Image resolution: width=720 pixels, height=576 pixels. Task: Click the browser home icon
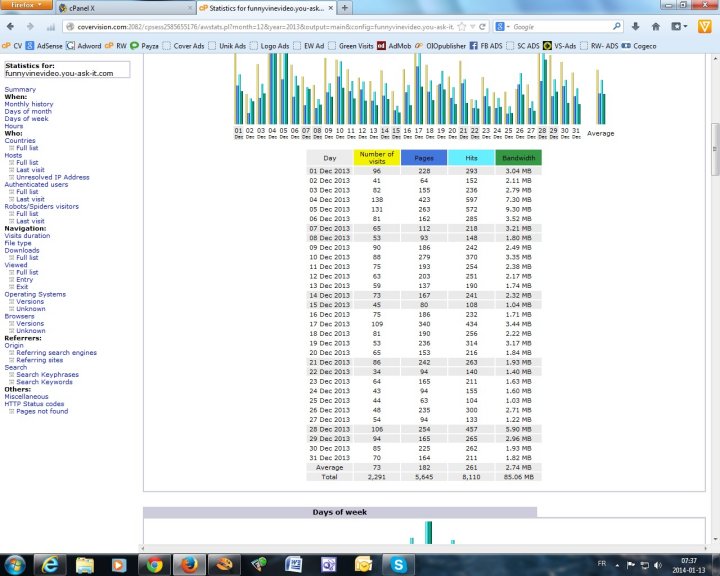tap(657, 26)
